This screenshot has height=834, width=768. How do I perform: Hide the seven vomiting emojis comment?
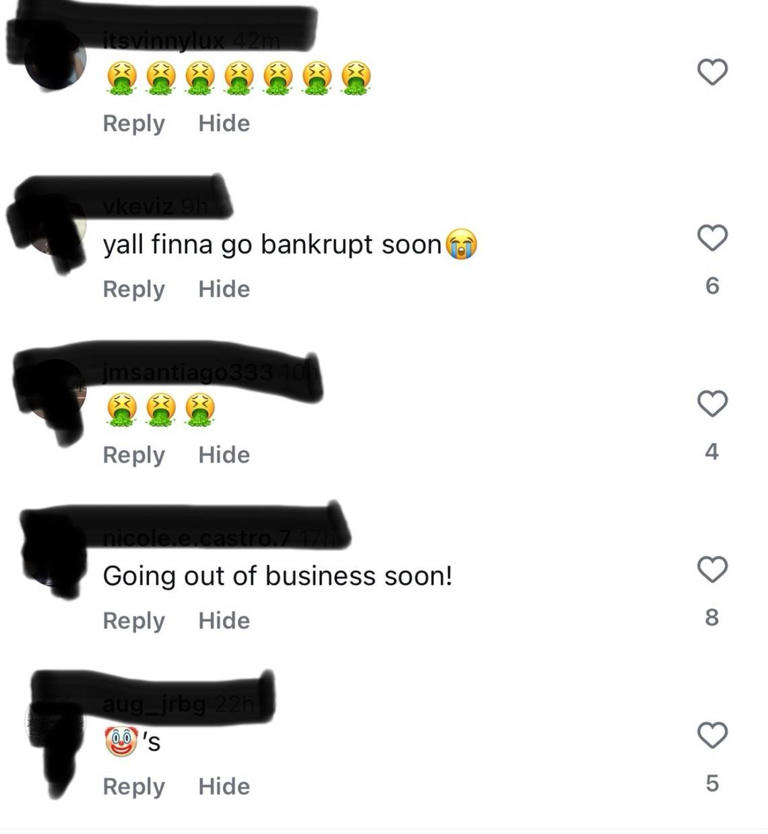[x=224, y=123]
